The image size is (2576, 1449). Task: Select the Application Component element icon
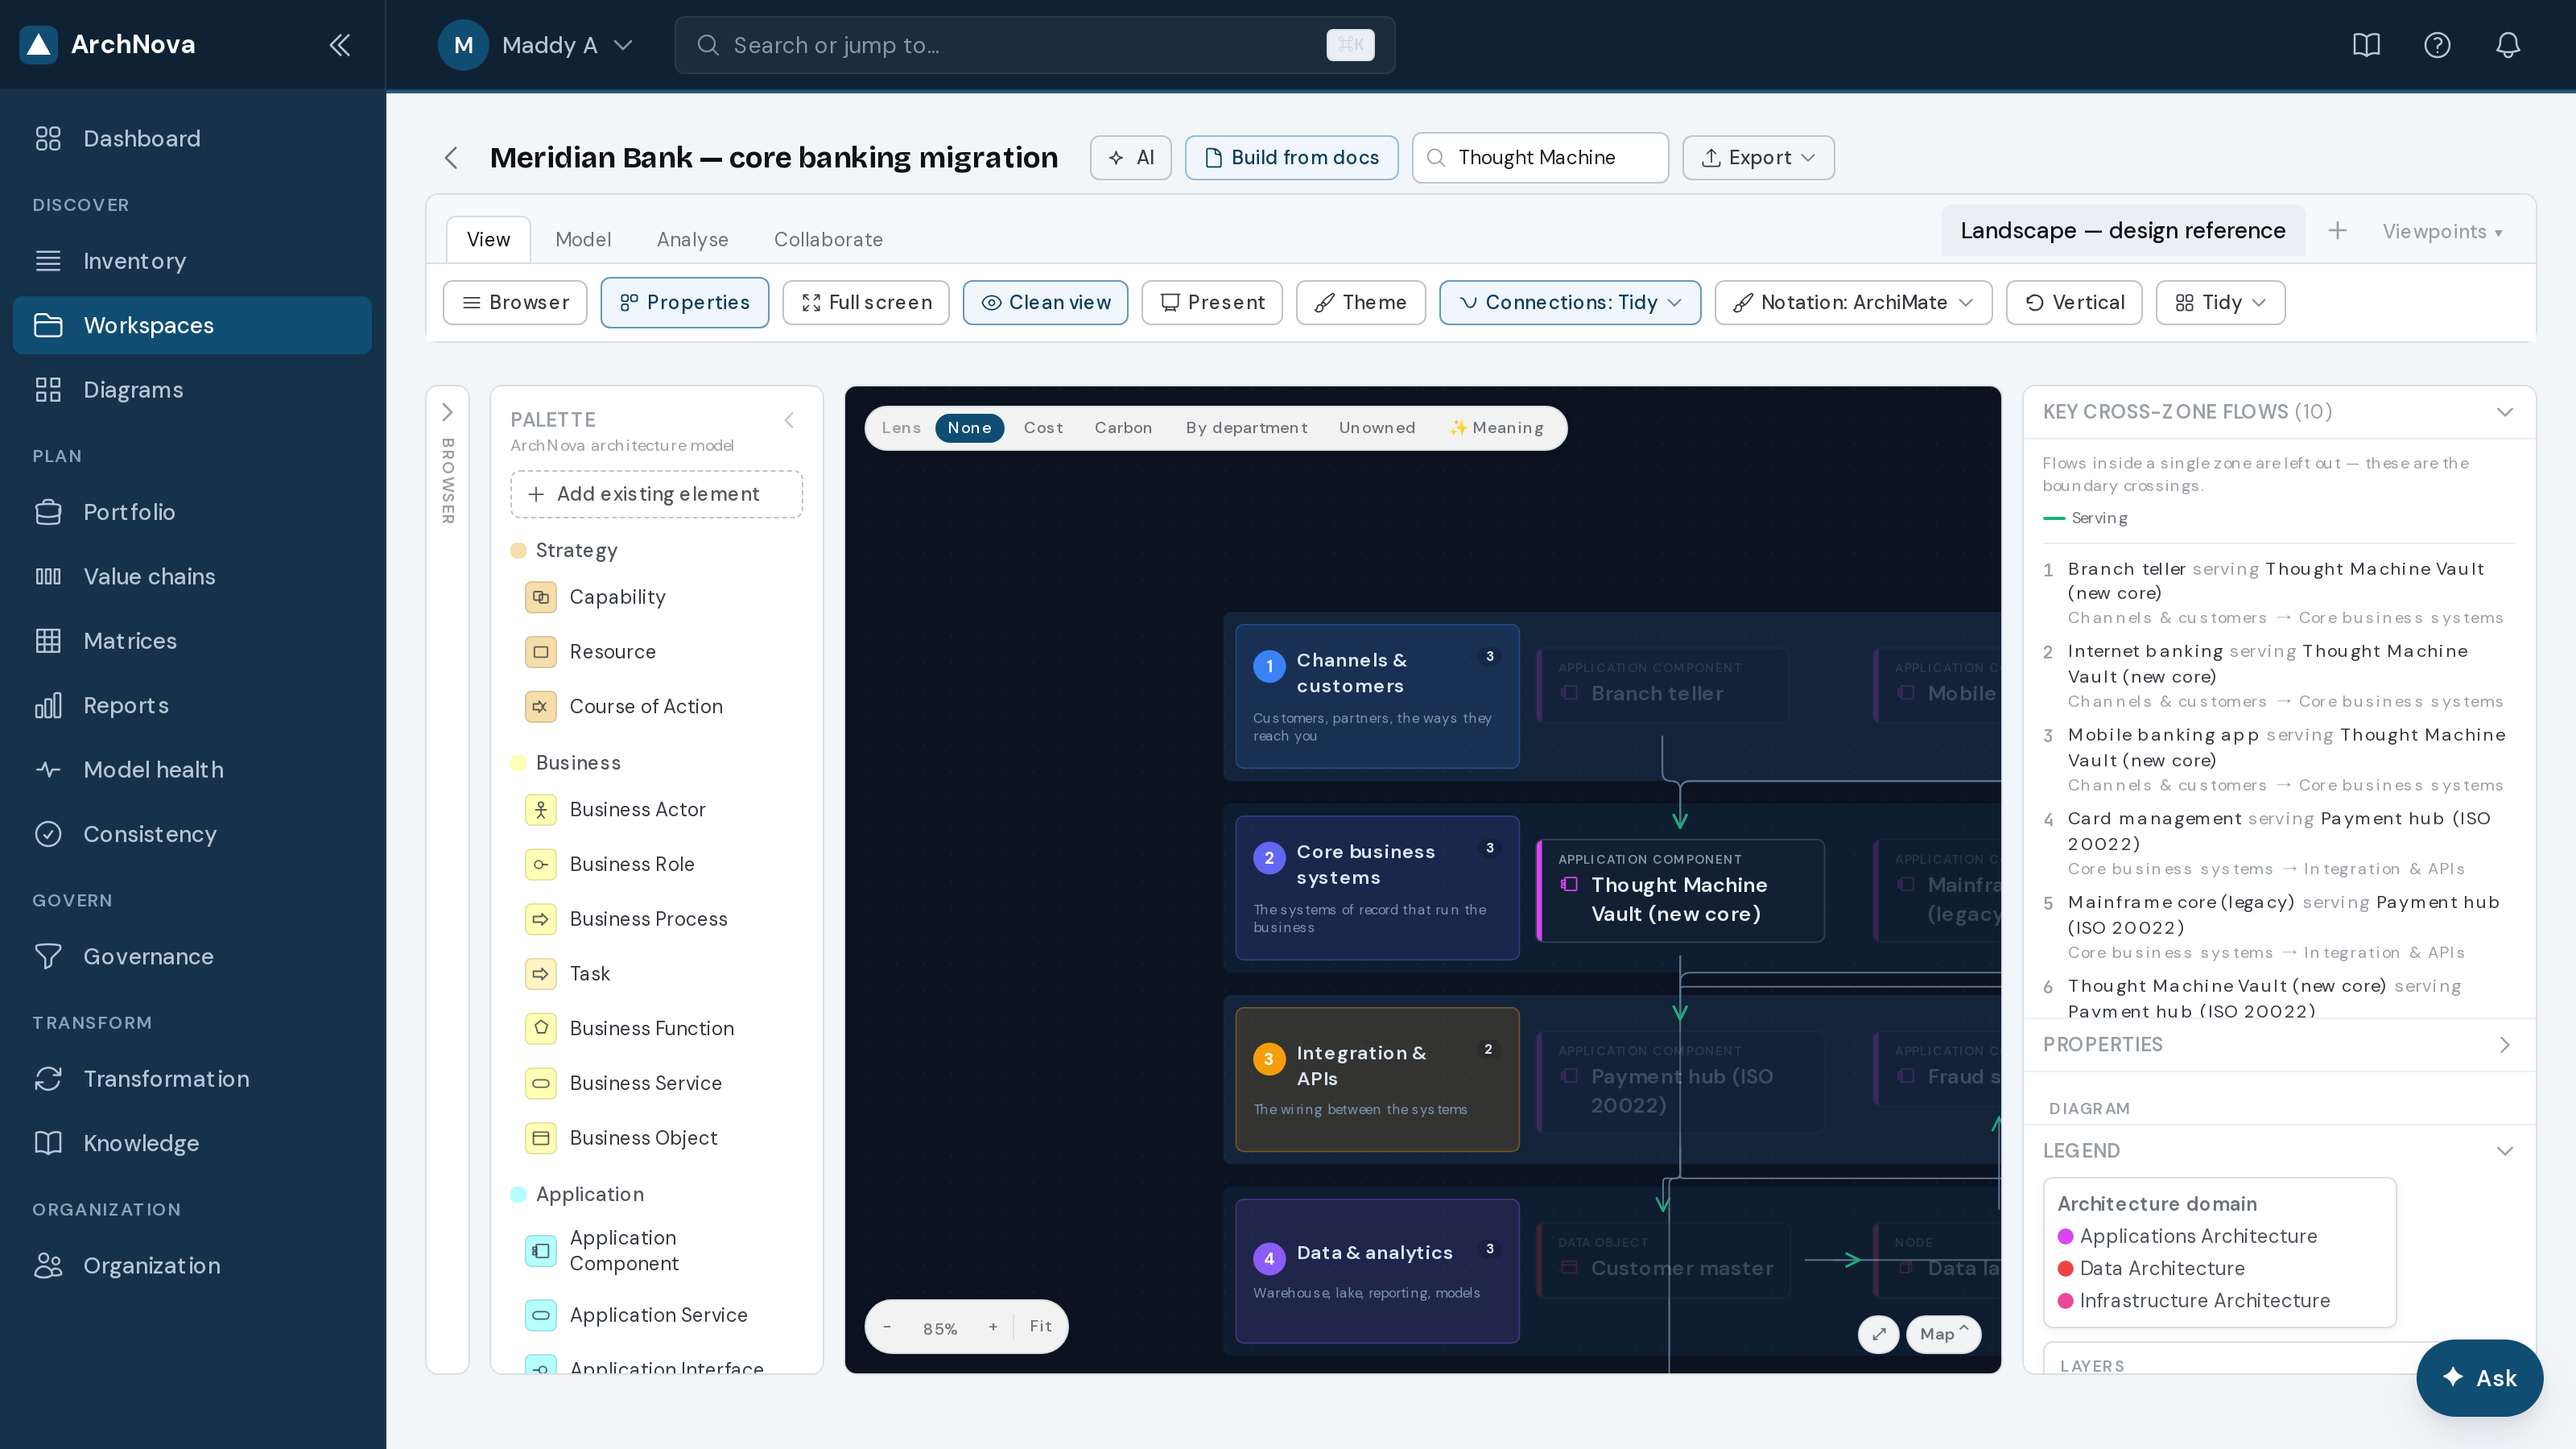[x=541, y=1251]
